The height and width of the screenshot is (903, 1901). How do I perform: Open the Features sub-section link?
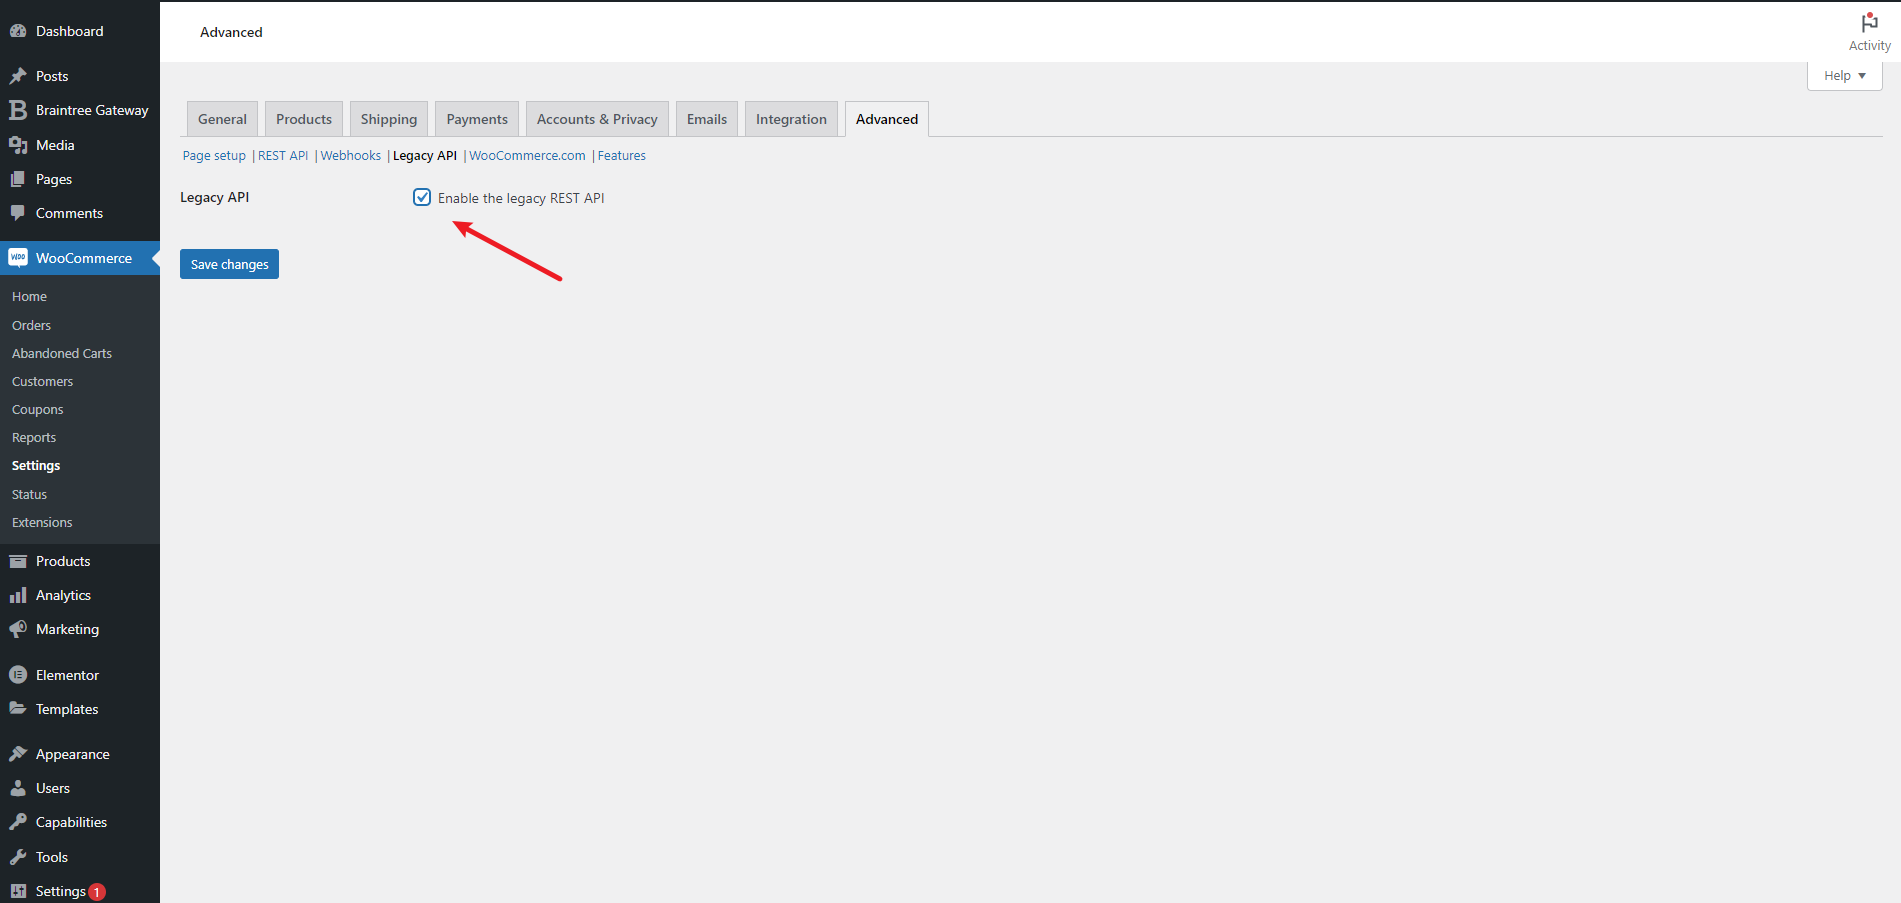tap(621, 156)
